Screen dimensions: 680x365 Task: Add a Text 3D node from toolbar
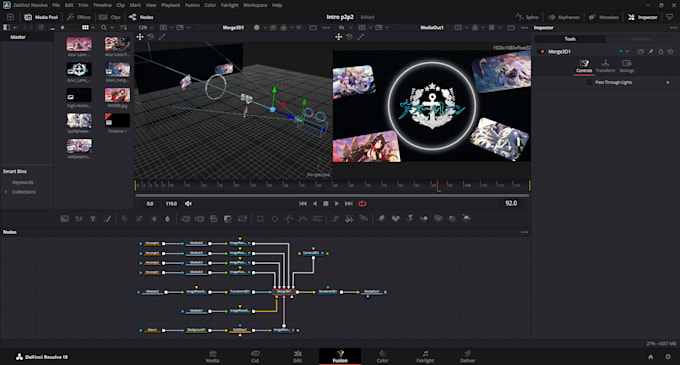tap(410, 219)
